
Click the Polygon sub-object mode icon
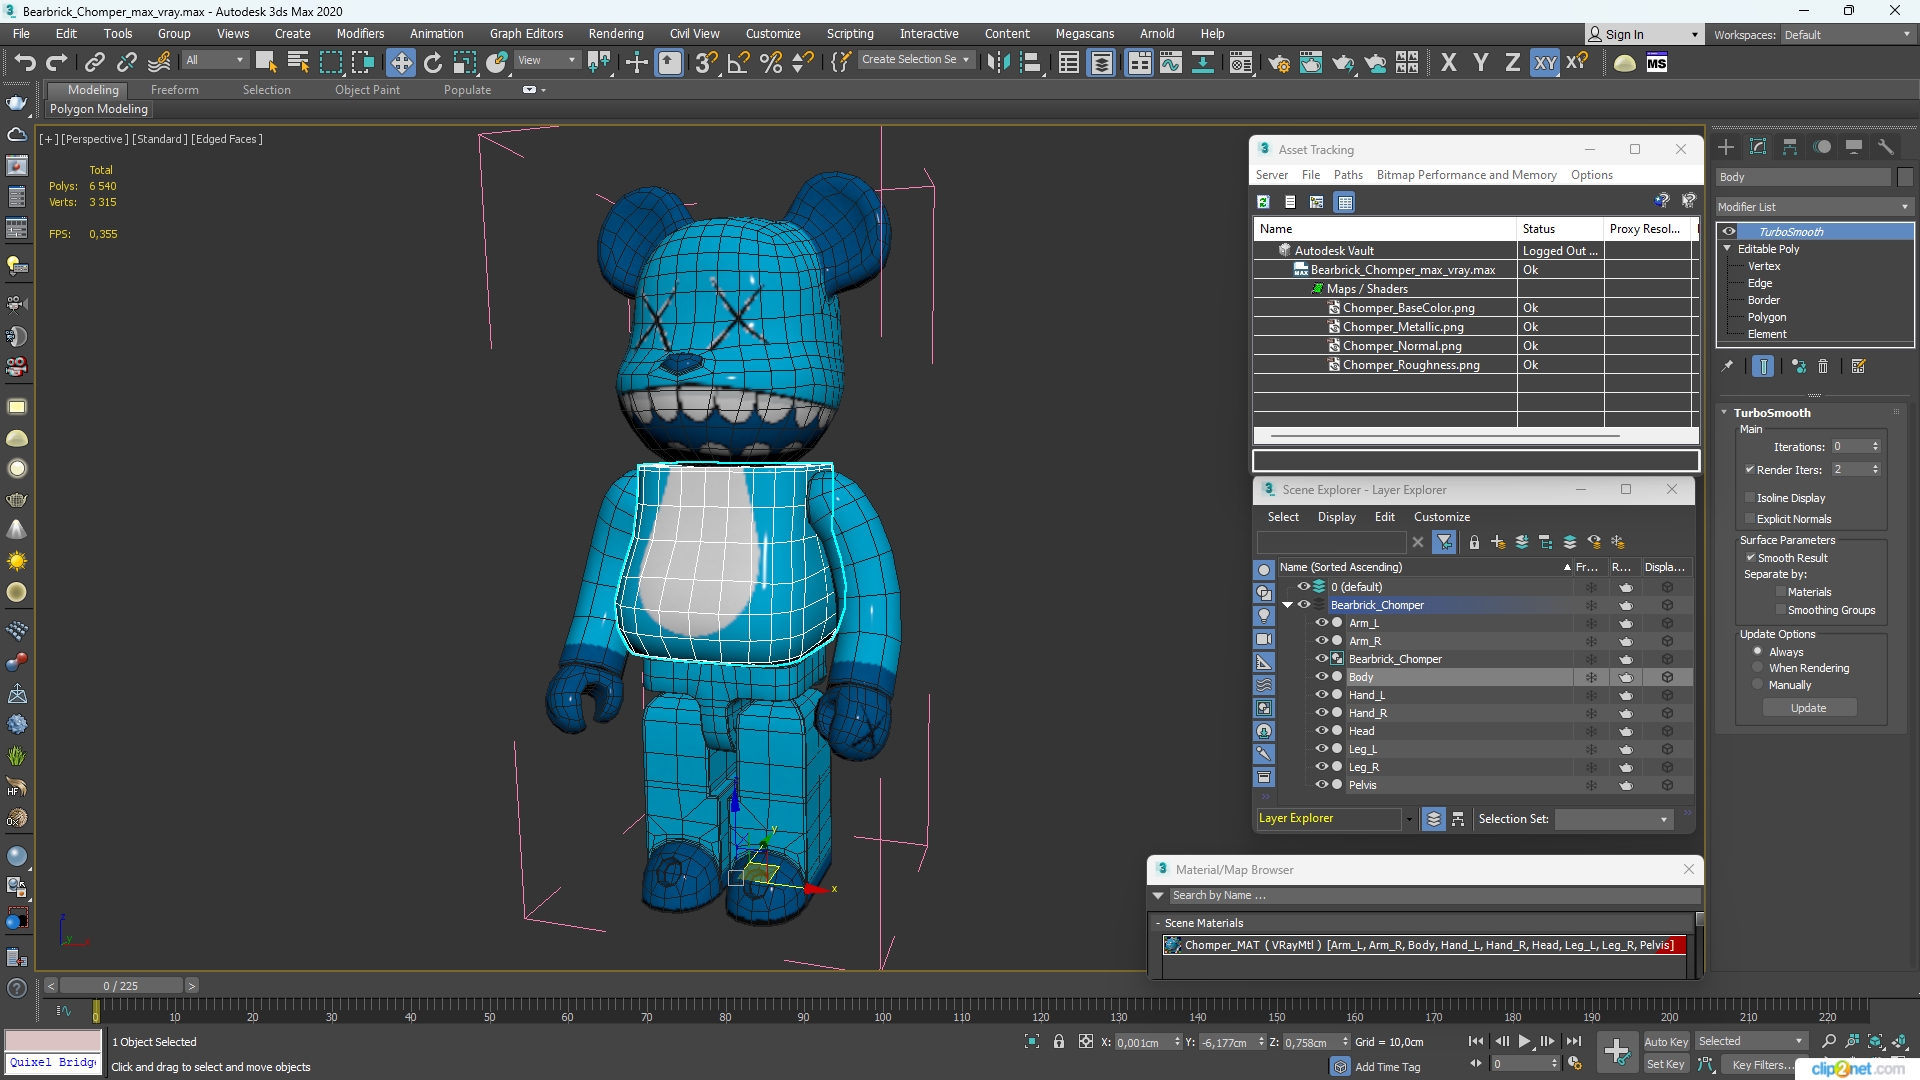(x=1766, y=316)
